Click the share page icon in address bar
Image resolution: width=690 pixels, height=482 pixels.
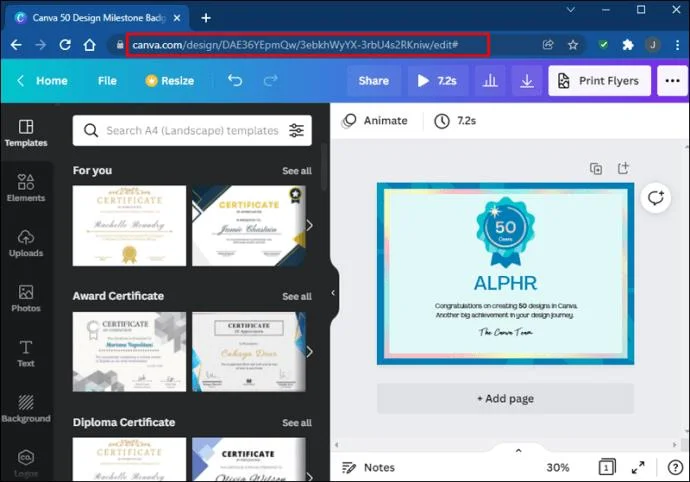tap(548, 44)
